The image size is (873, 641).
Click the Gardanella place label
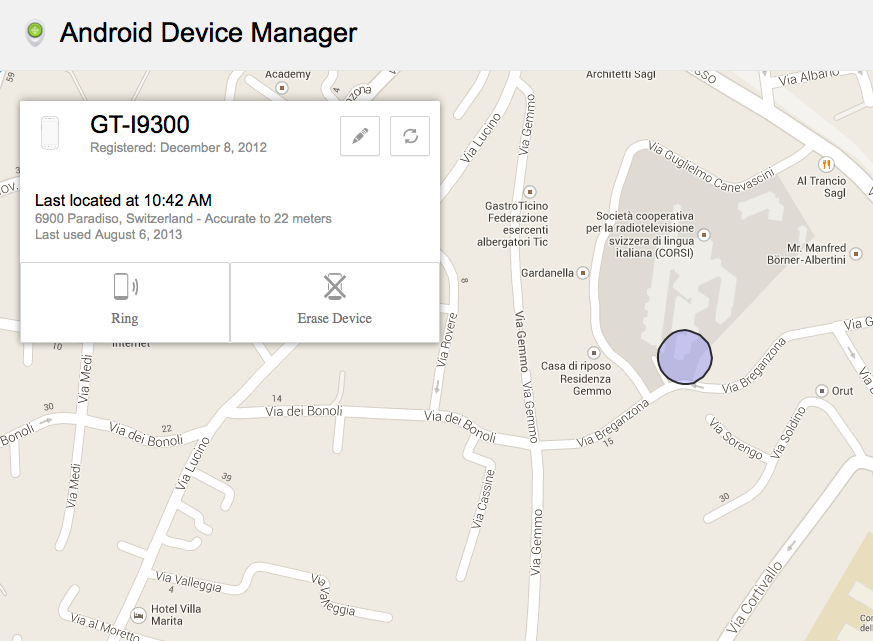click(x=547, y=273)
